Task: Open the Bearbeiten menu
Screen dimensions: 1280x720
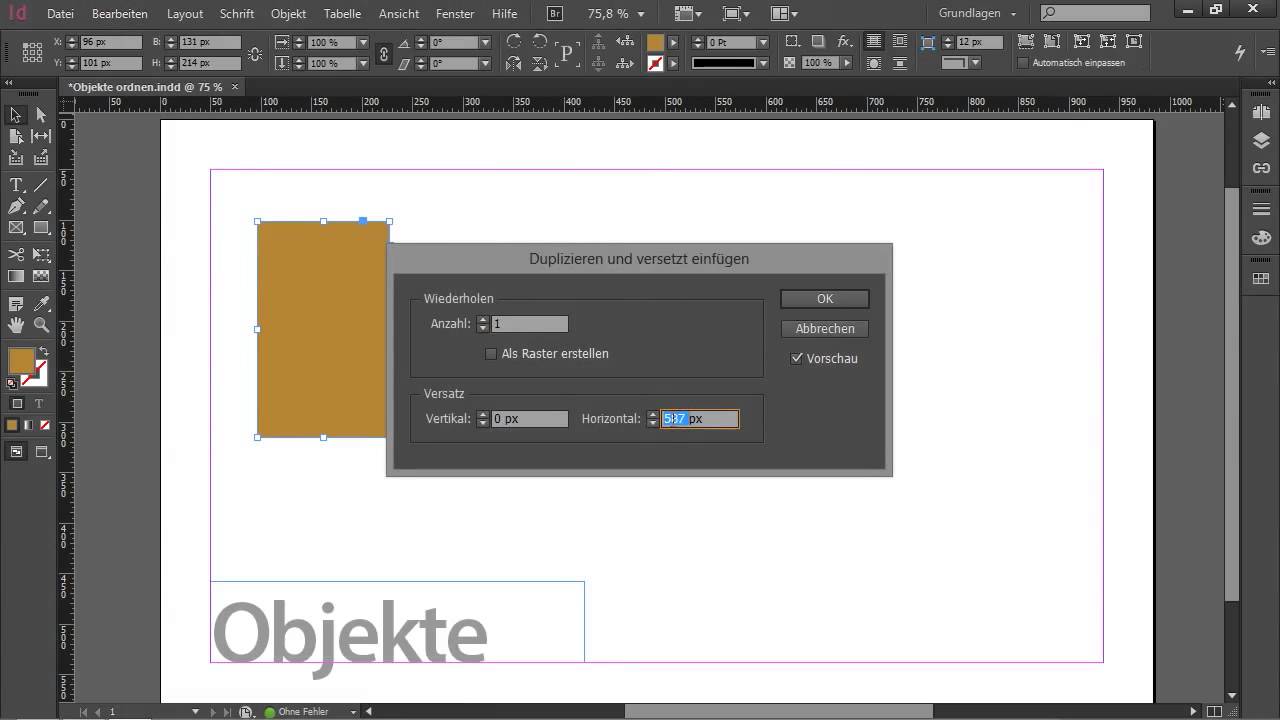Action: (119, 14)
